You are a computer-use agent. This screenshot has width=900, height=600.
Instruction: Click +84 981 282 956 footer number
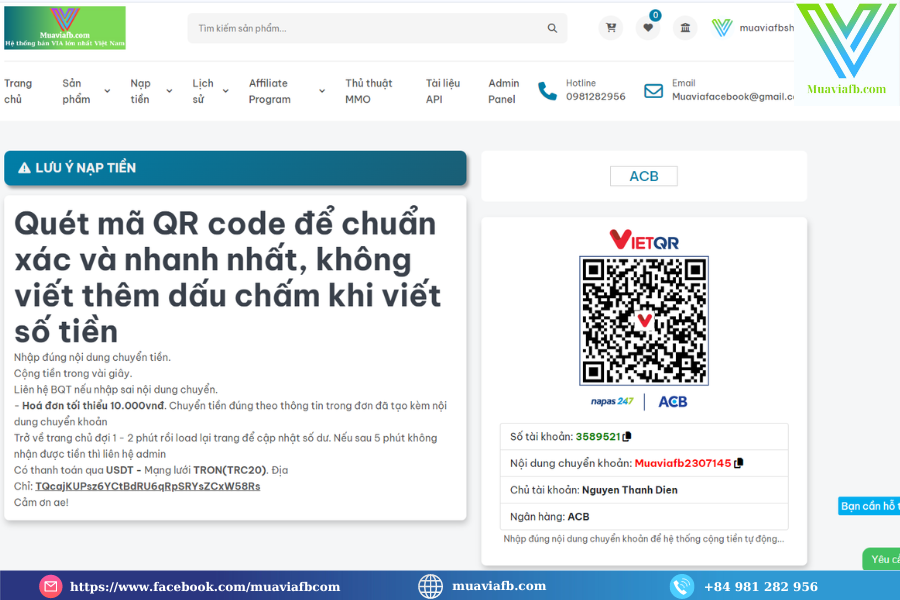[761, 587]
